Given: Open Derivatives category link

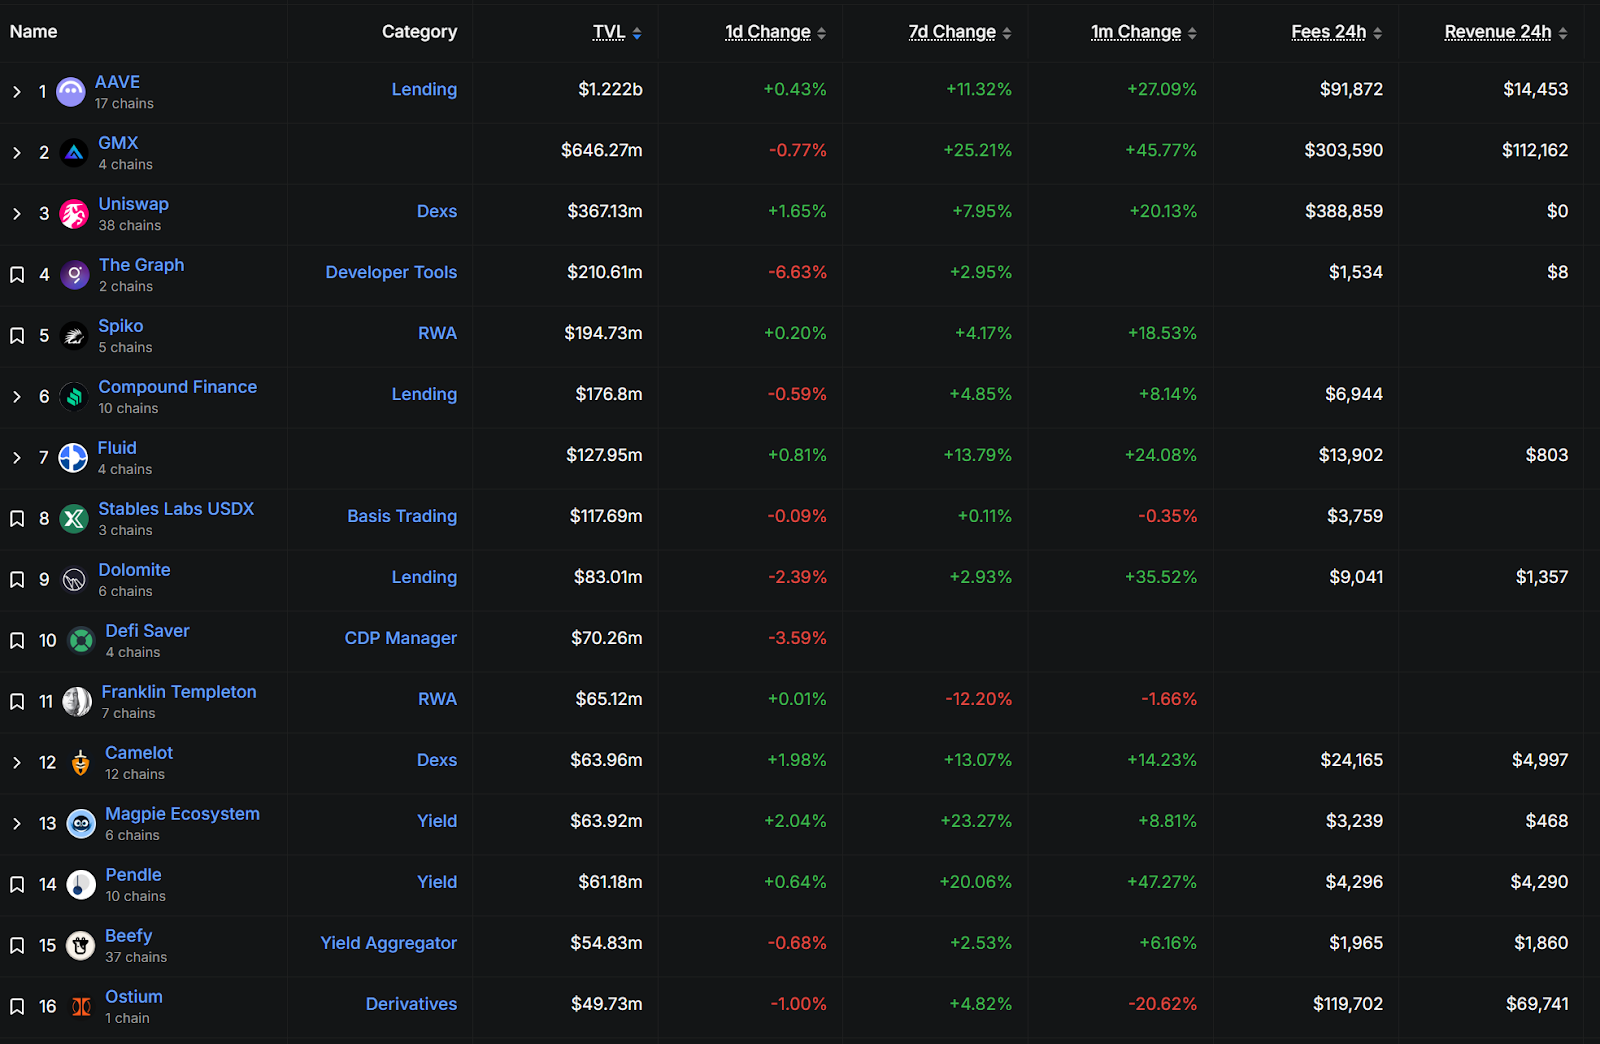Looking at the screenshot, I should tap(411, 1004).
